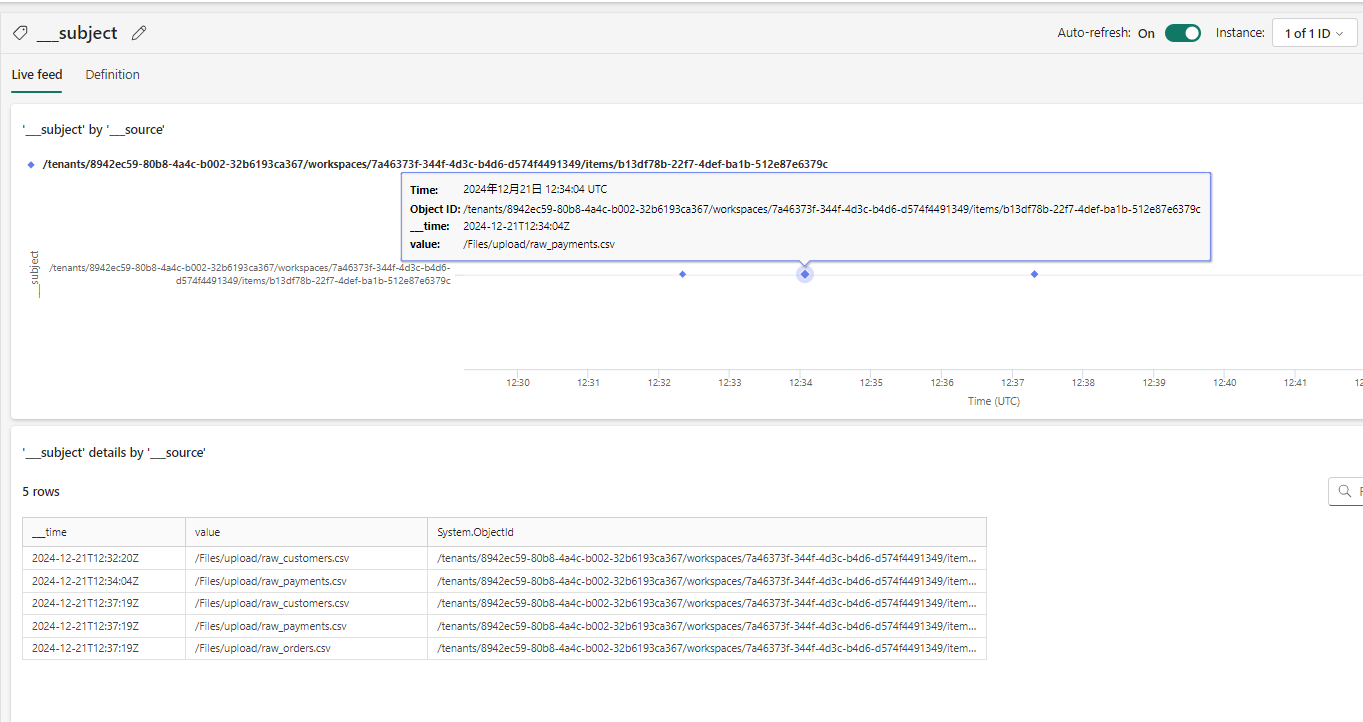Click the 12:30 tick label on time axis
Screen dimensions: 1363x722
(x=518, y=382)
